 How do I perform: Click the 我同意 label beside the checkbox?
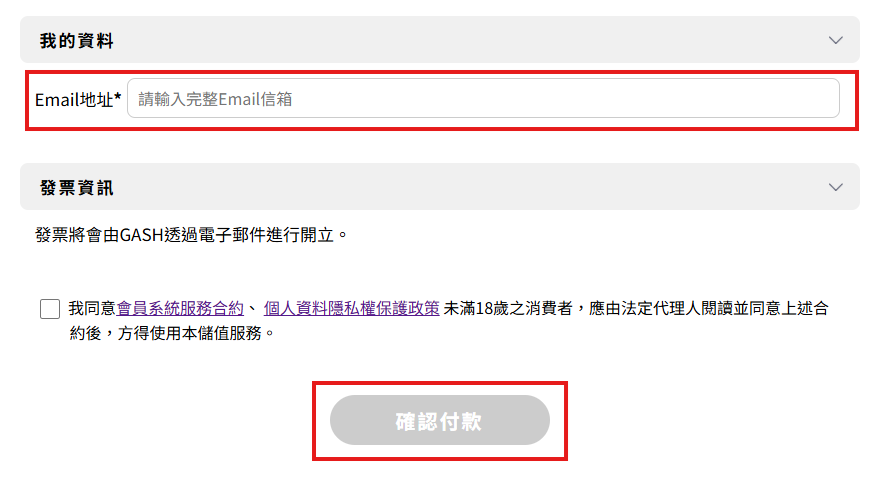92,308
